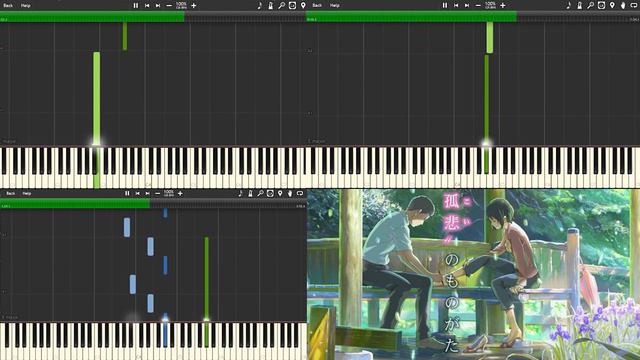The width and height of the screenshot is (640, 360).
Task: Click the 100% speed label in top-right window
Action: click(x=490, y=4)
